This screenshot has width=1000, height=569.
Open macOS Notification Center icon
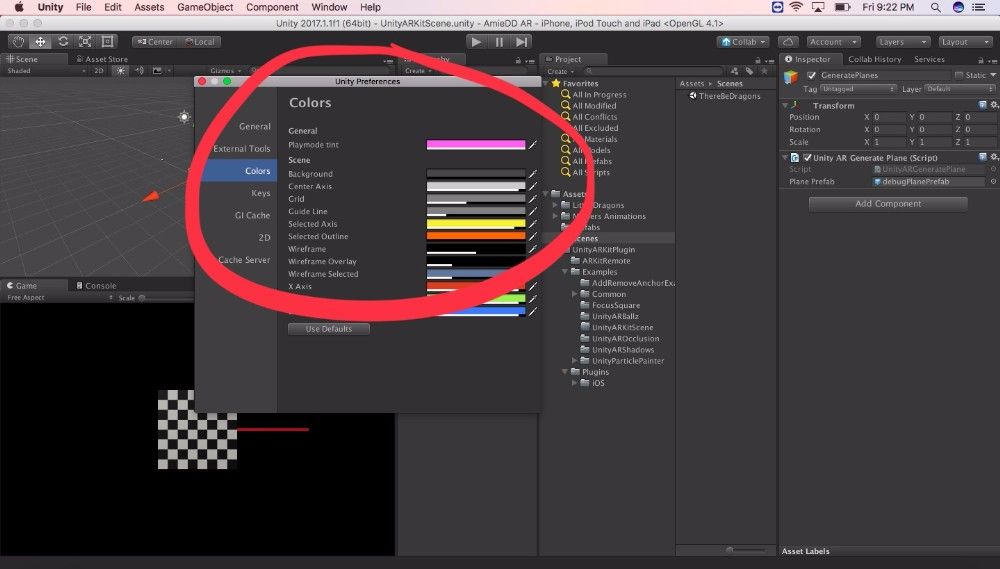coord(979,7)
